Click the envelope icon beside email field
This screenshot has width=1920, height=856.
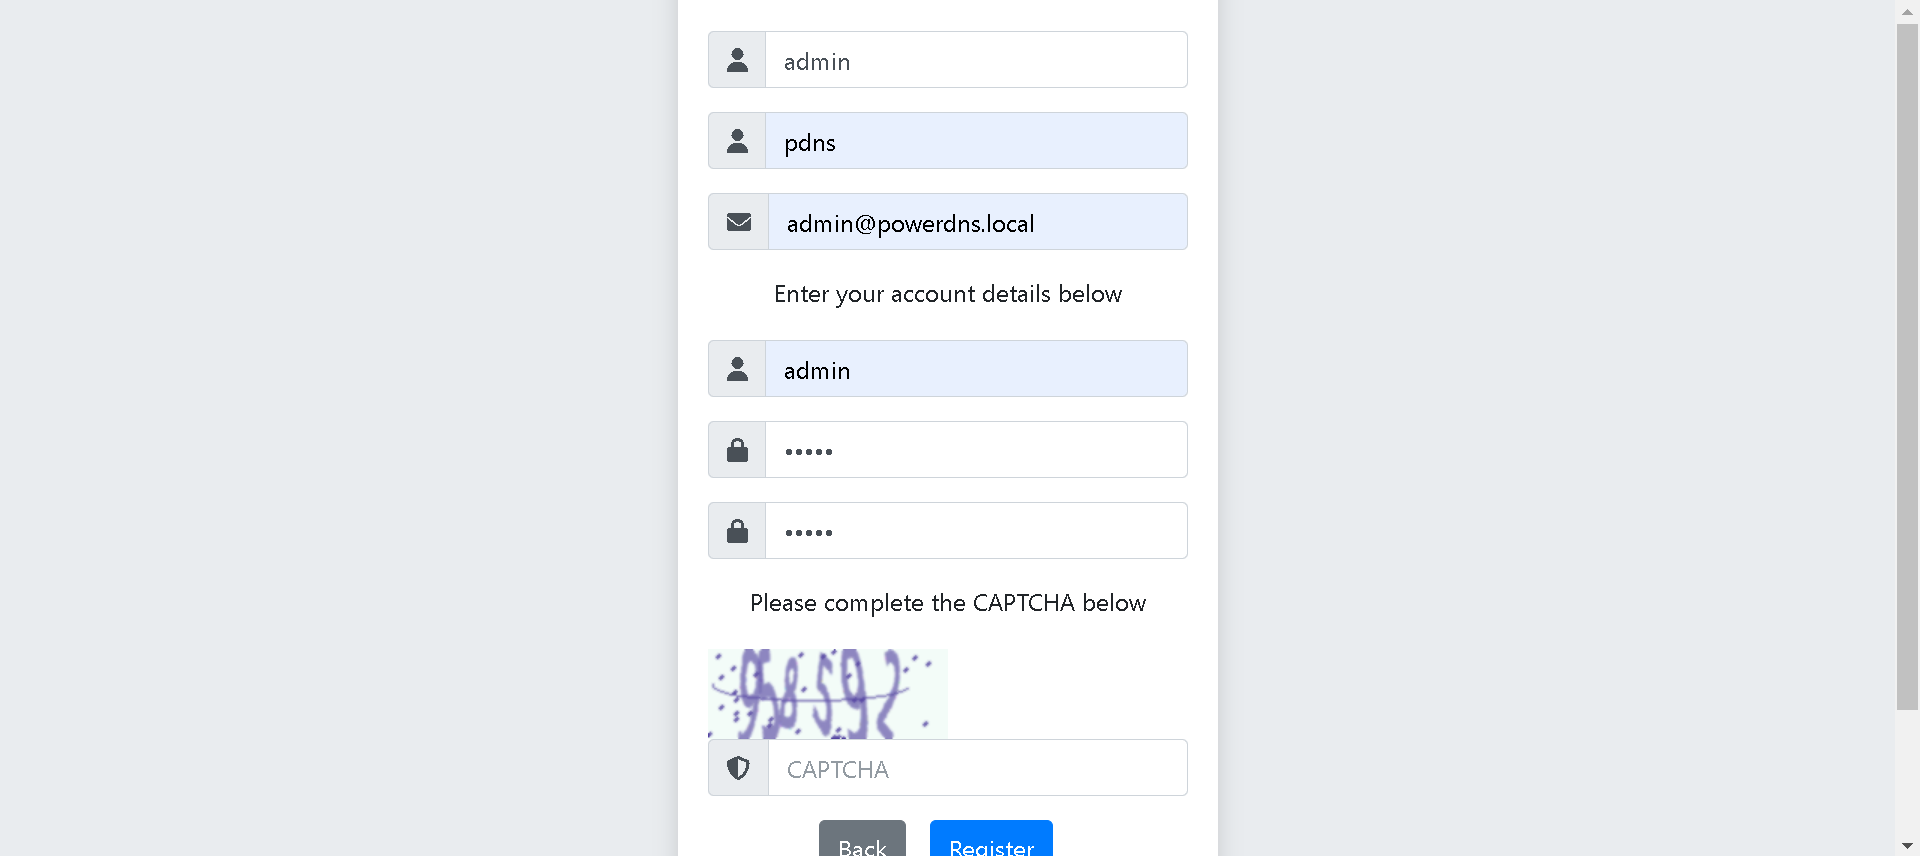tap(739, 222)
